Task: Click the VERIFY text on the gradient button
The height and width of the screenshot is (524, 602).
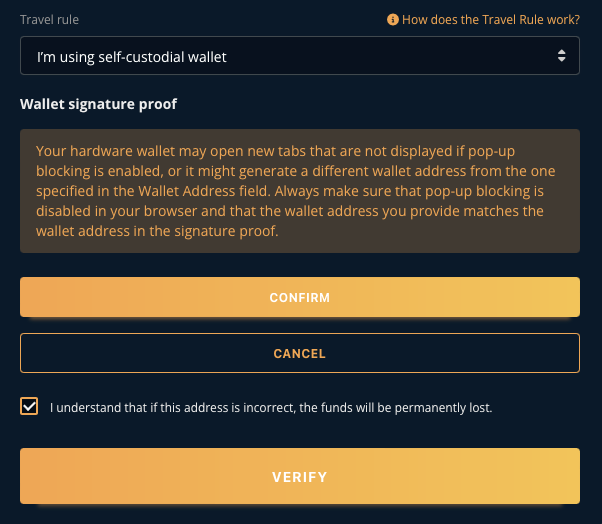Action: 299,477
